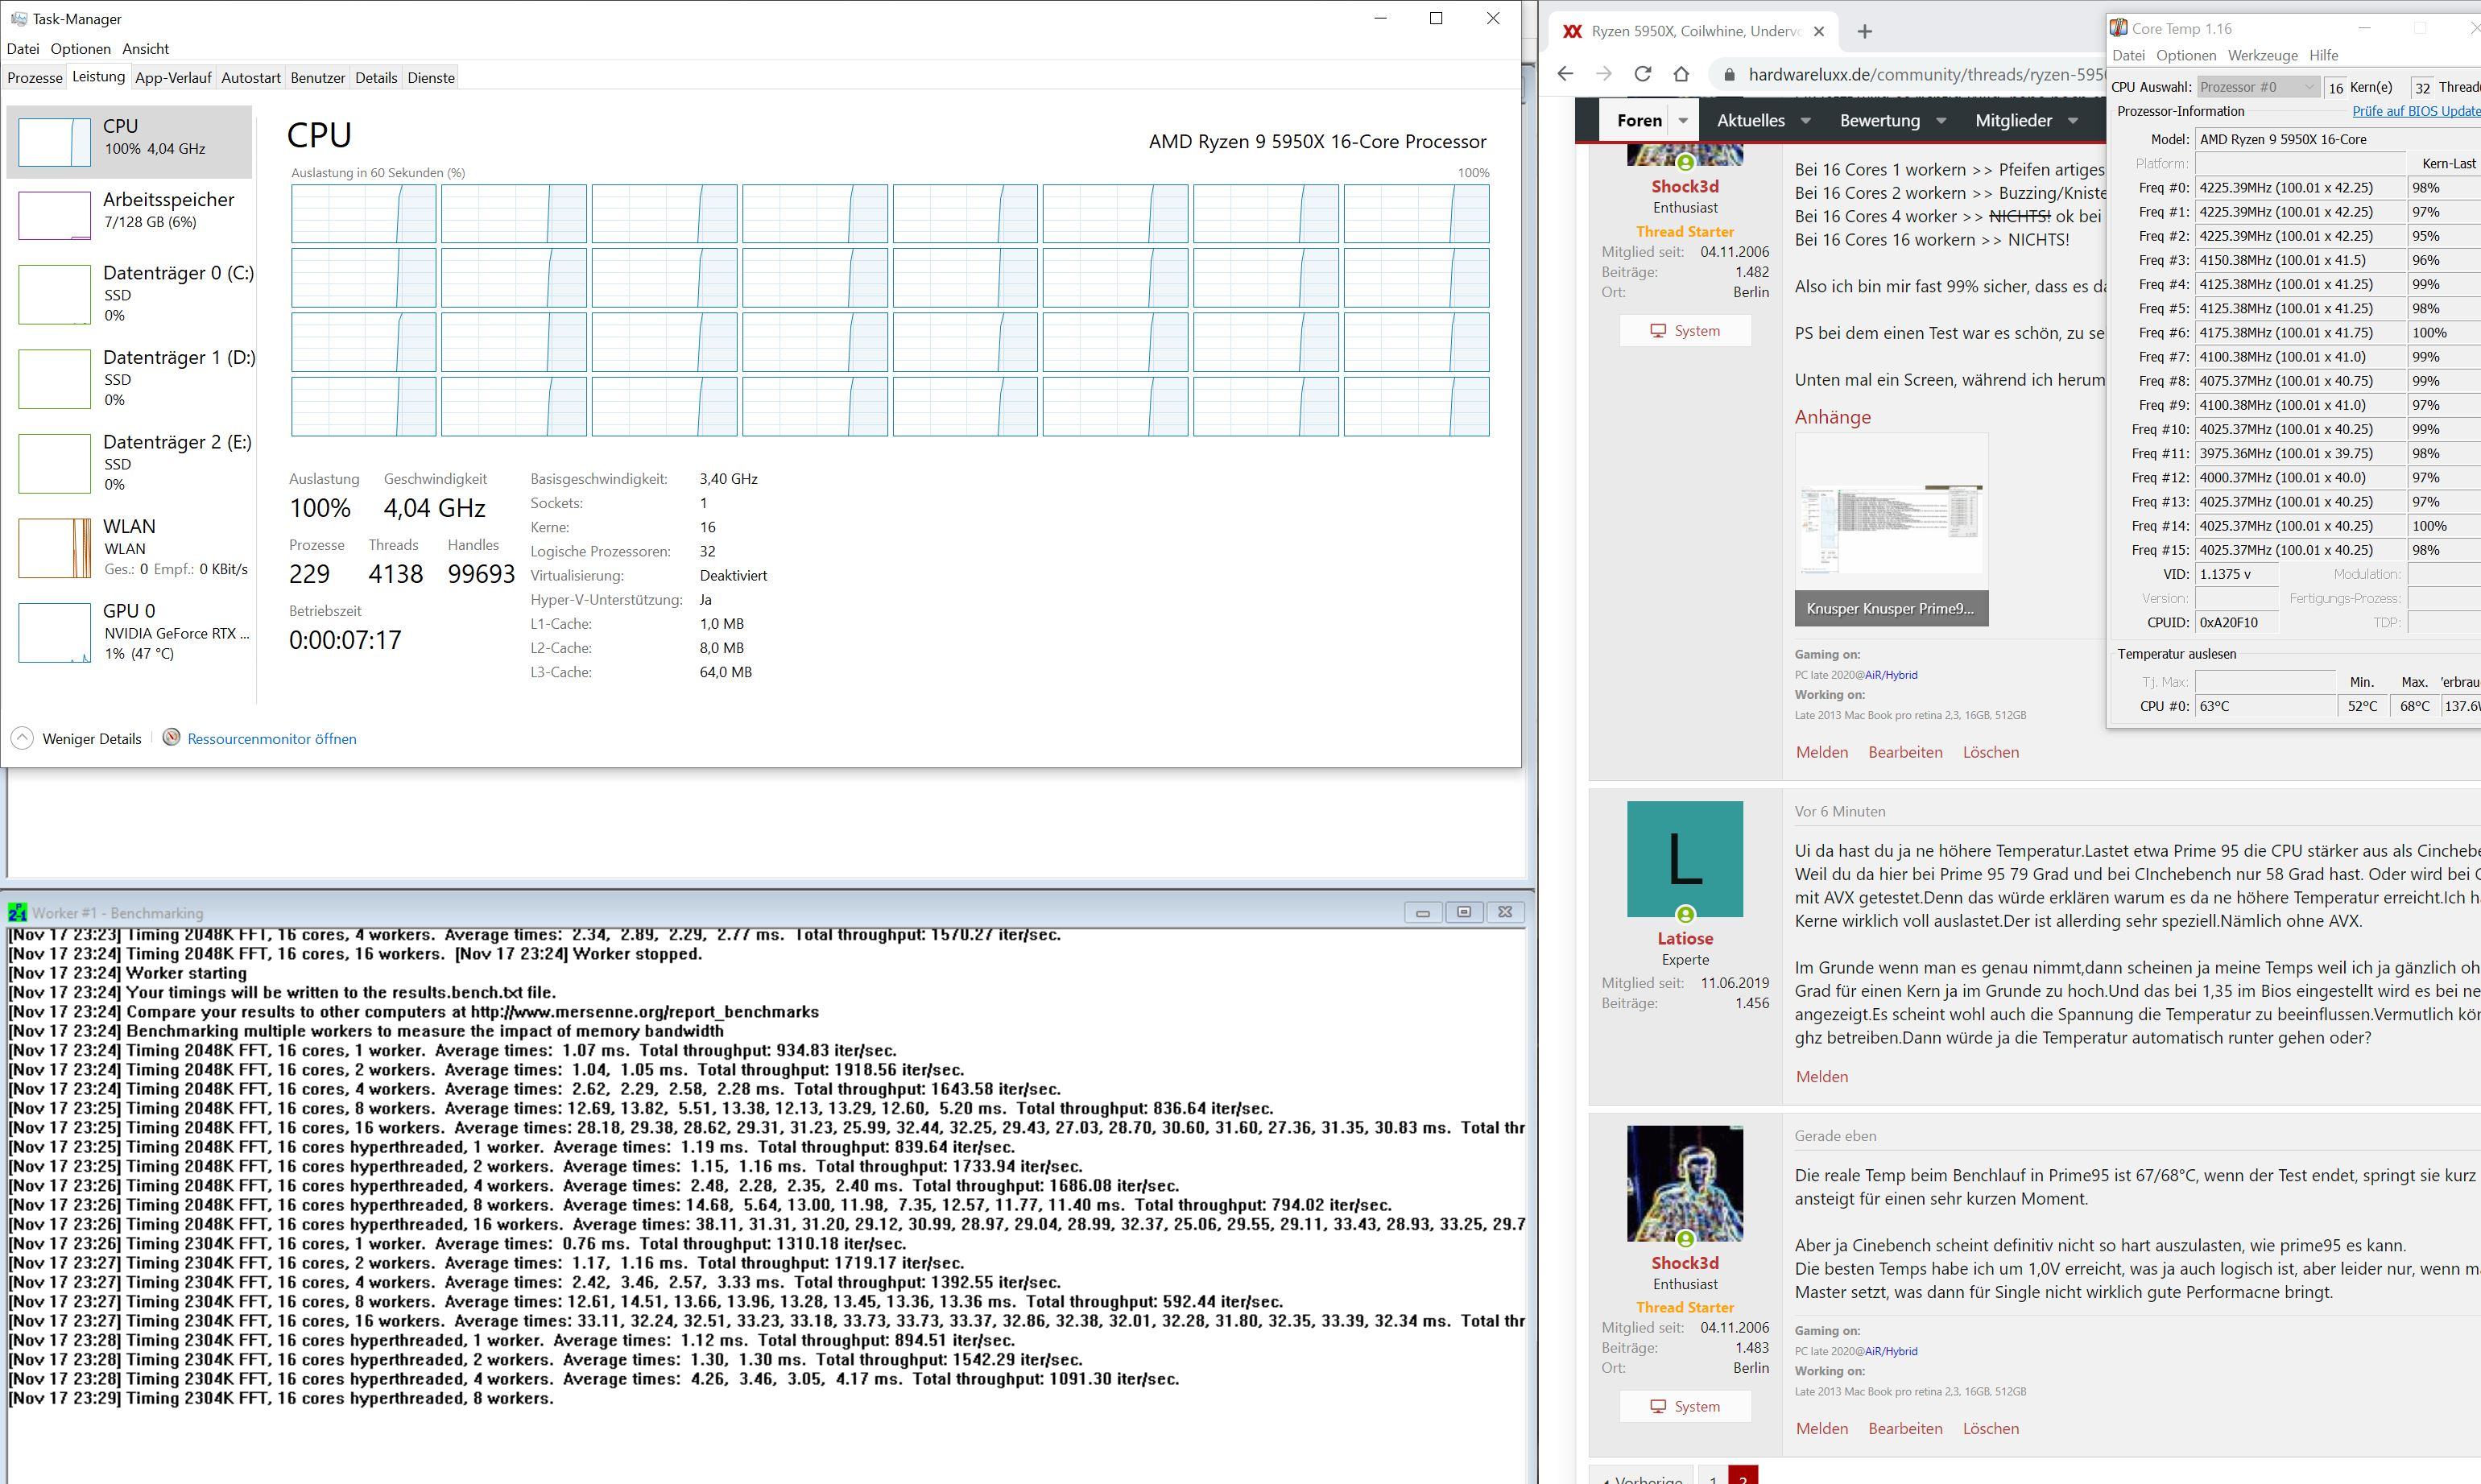Viewport: 2481px width, 1484px height.
Task: Open AiR/Hybrid link in first post signature
Action: pos(1891,675)
